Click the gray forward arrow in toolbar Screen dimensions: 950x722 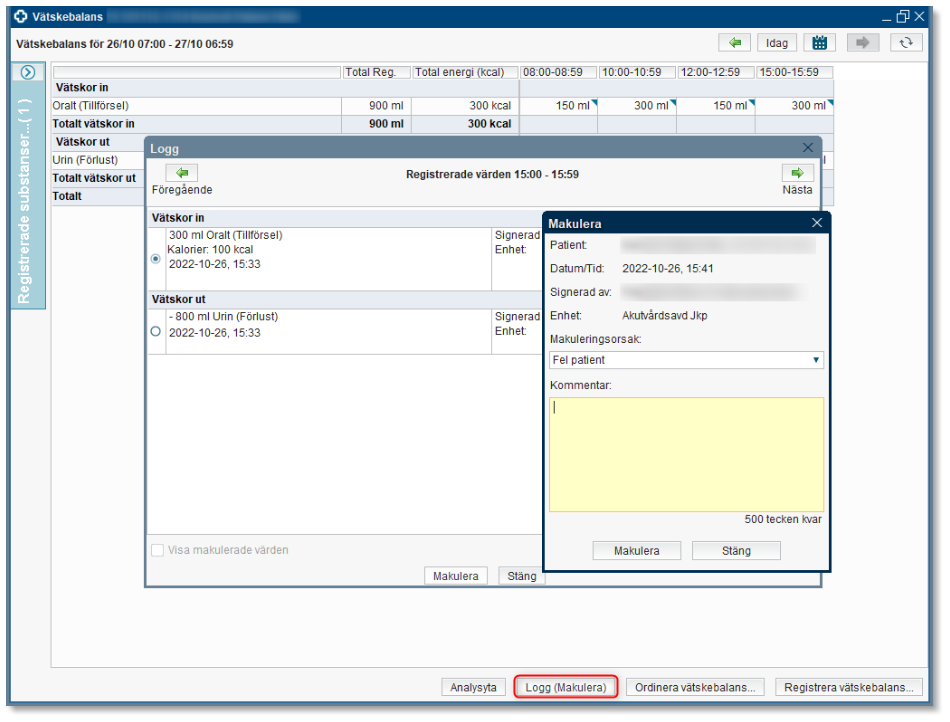pyautogui.click(x=862, y=43)
